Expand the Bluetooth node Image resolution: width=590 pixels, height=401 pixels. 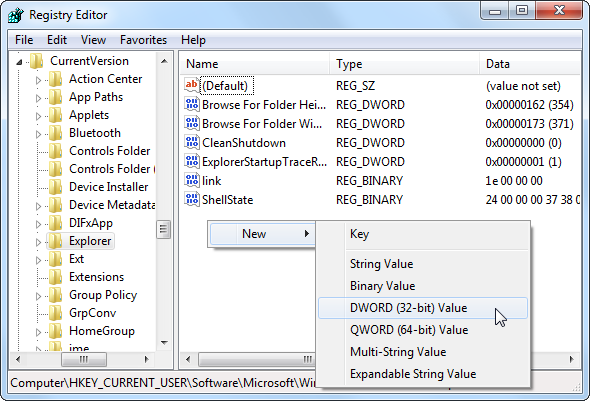pos(38,134)
